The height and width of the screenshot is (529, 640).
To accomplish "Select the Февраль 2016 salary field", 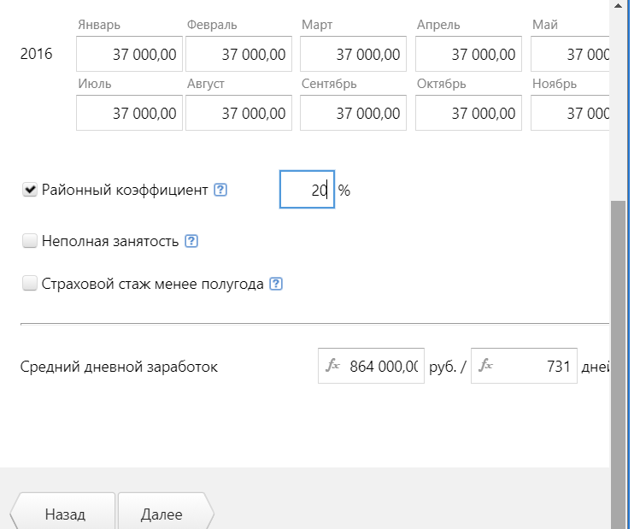I will [239, 54].
